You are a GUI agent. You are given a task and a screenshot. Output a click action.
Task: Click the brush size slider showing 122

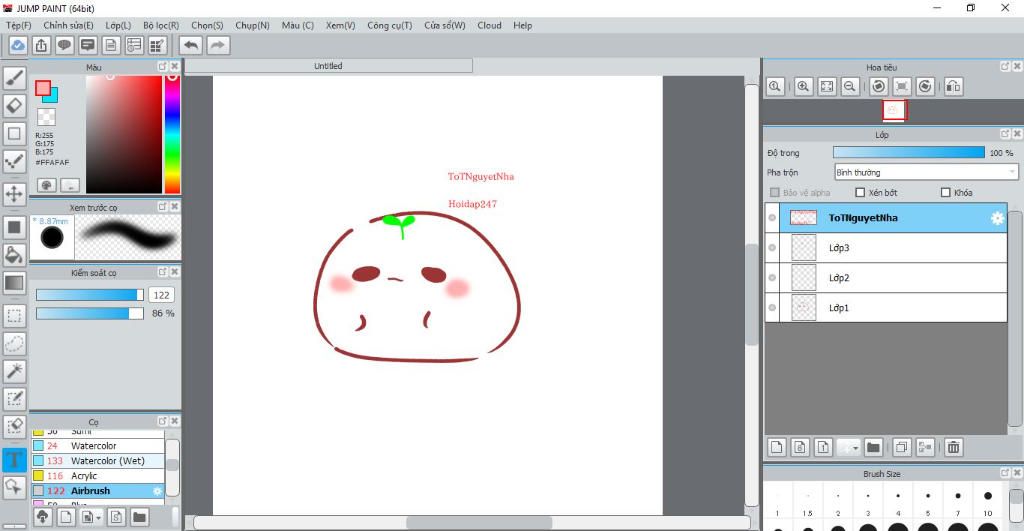click(x=90, y=295)
